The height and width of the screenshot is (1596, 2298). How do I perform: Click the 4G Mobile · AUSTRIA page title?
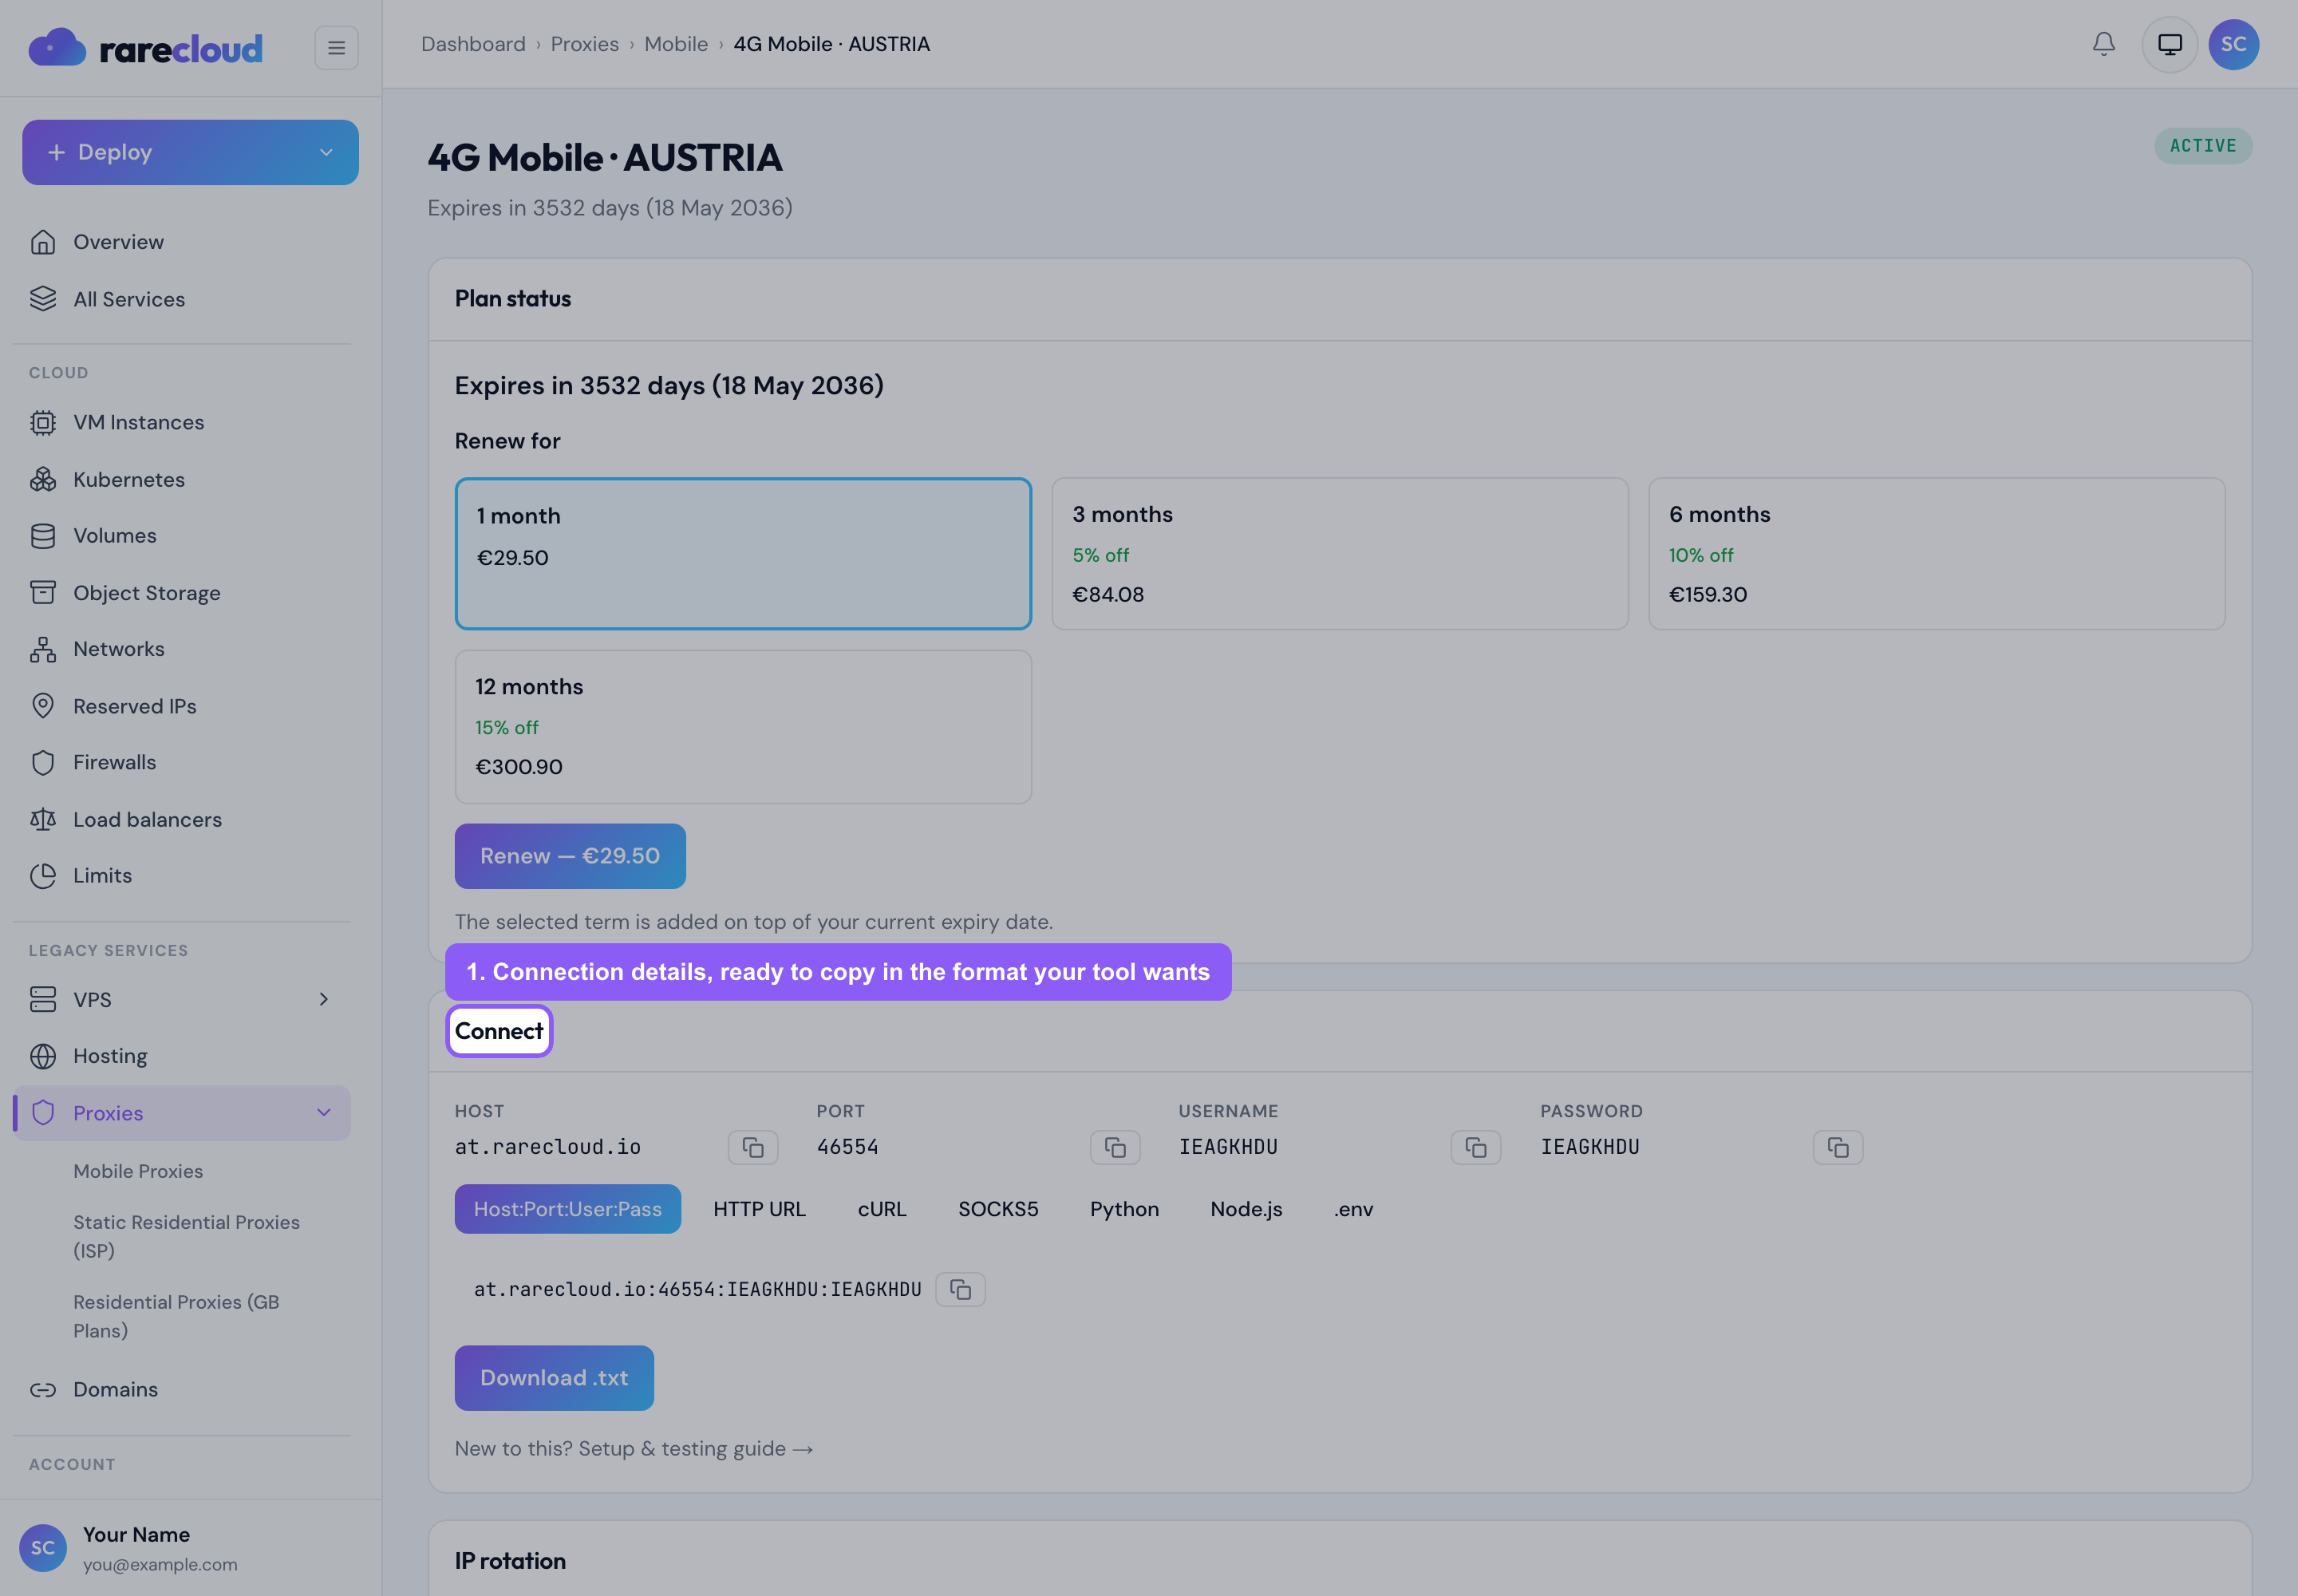pyautogui.click(x=605, y=158)
